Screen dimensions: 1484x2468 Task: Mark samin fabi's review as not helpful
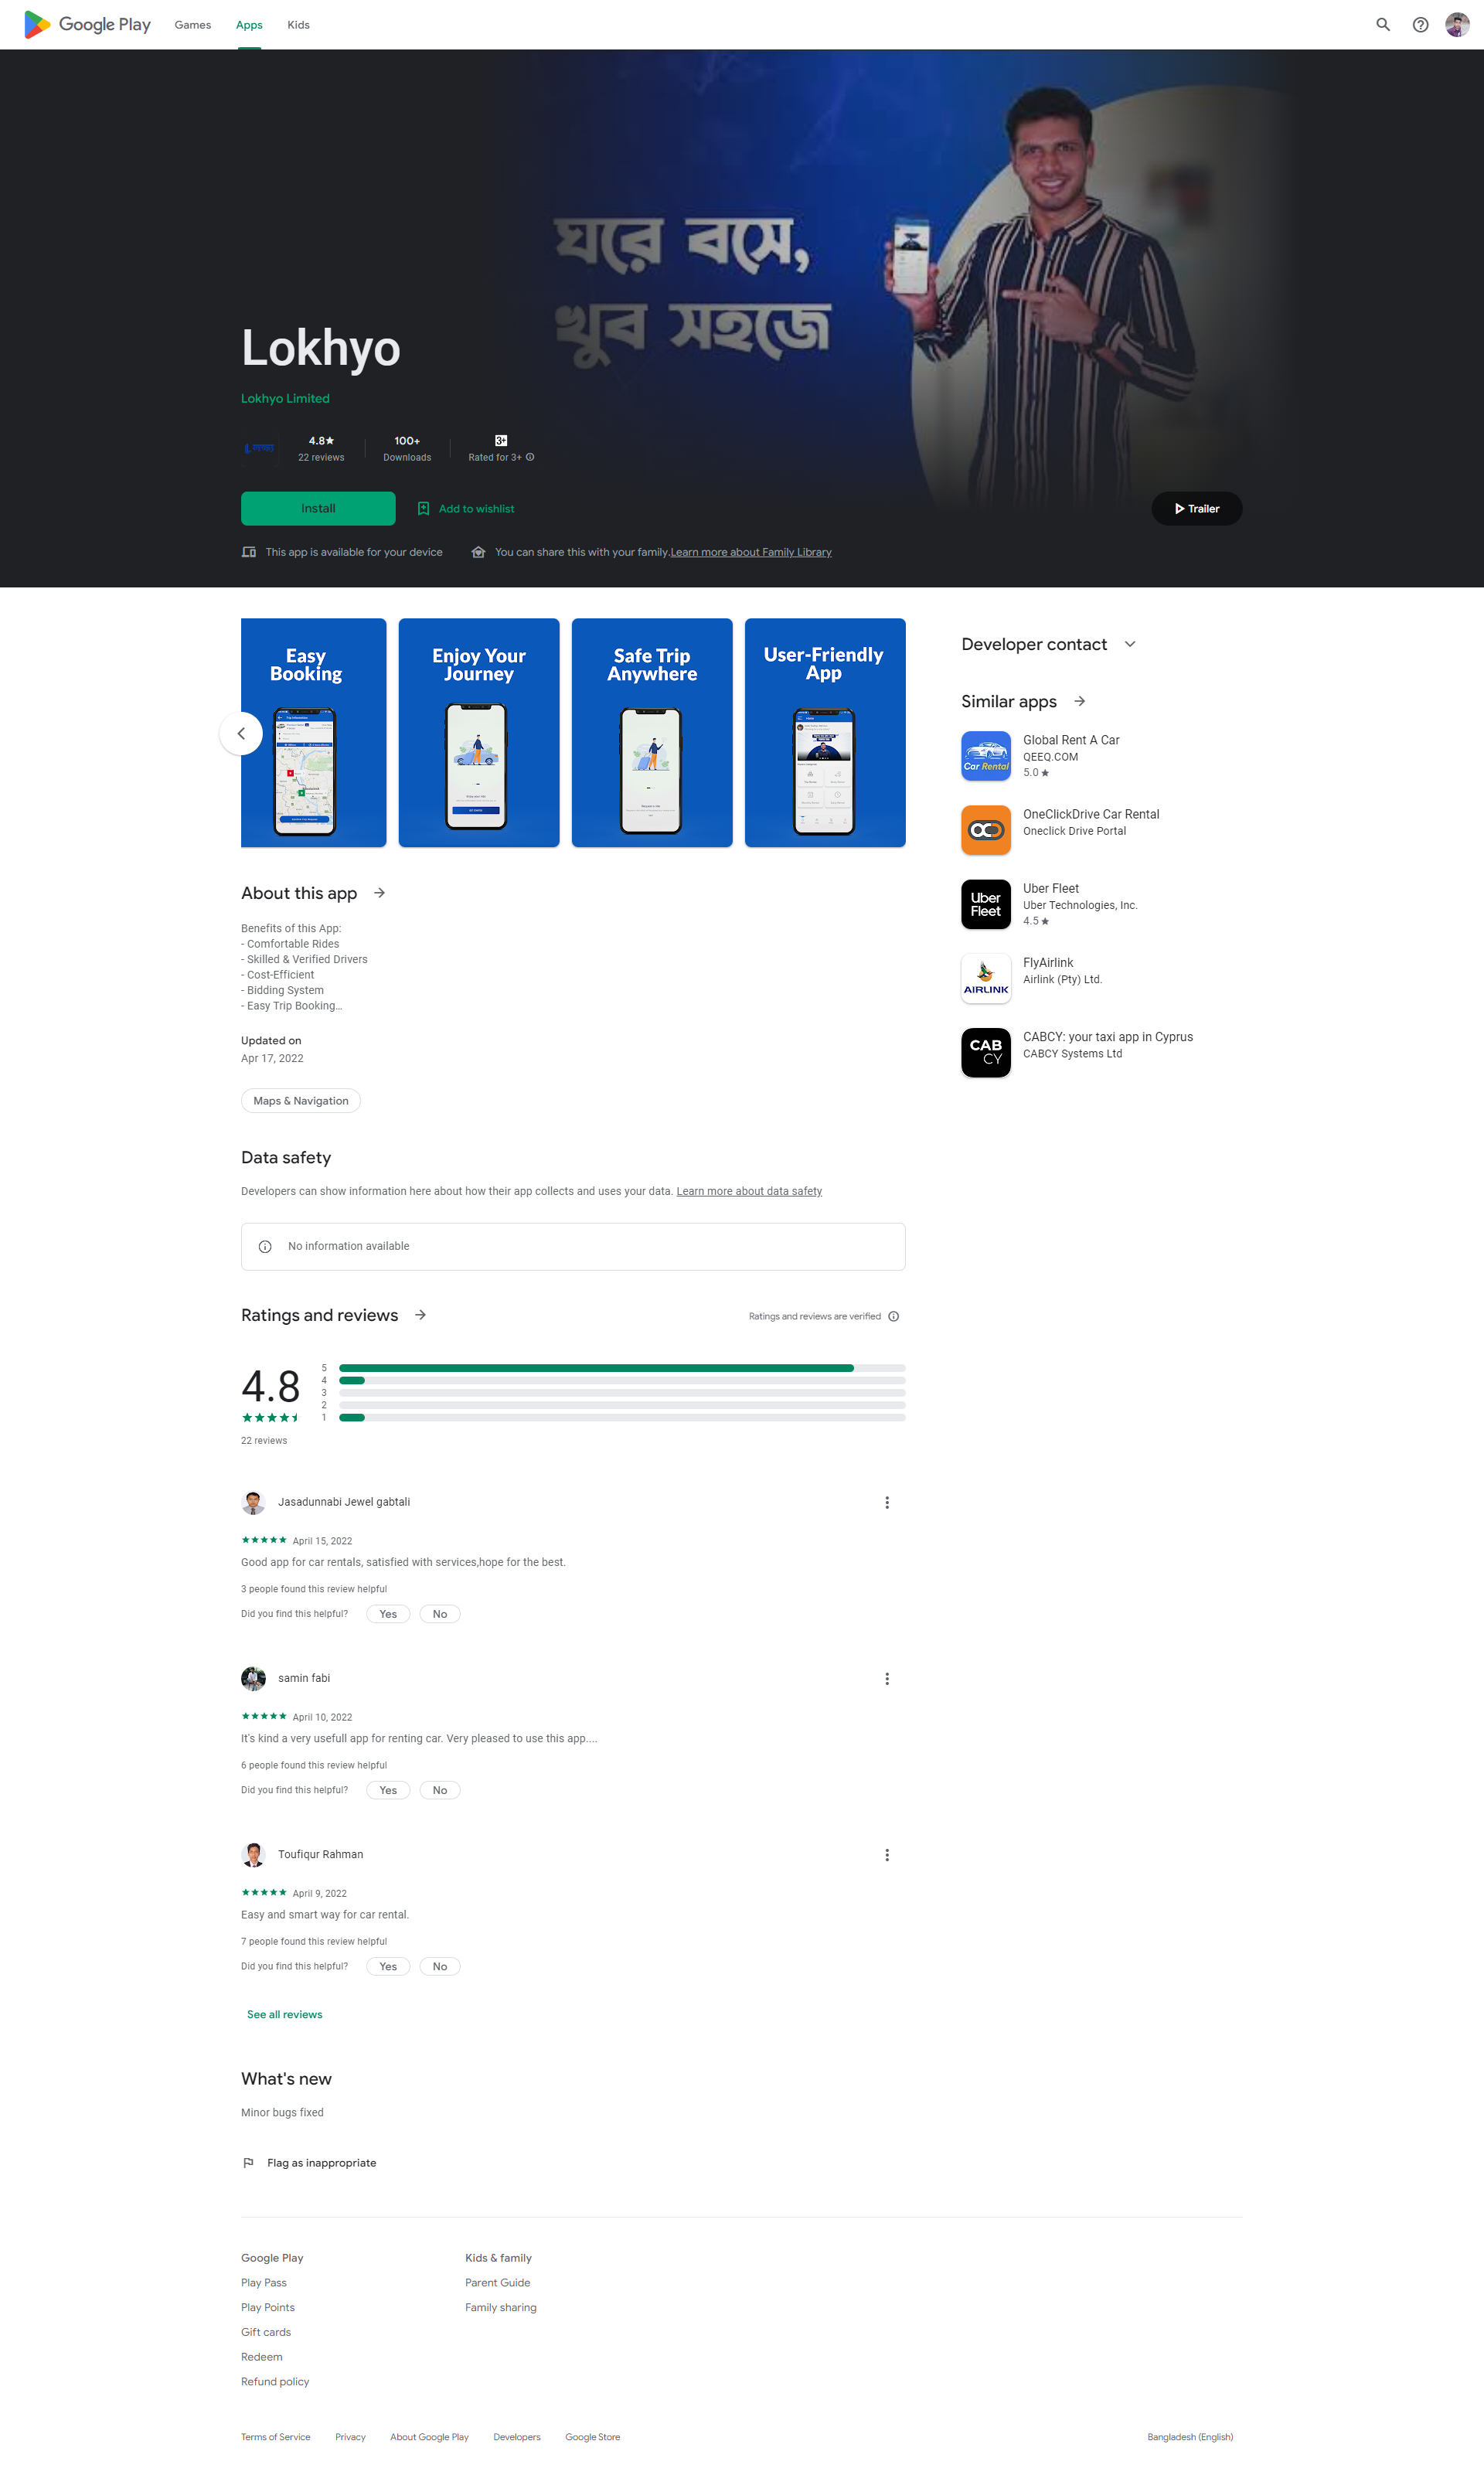coord(439,1790)
